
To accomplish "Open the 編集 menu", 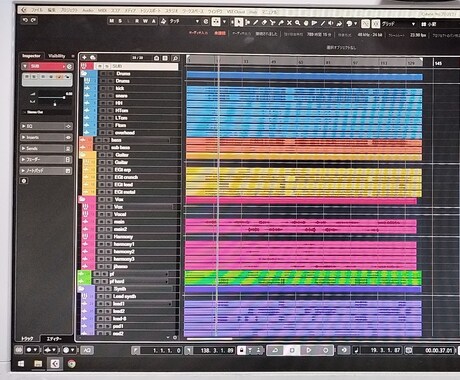I will pos(51,10).
